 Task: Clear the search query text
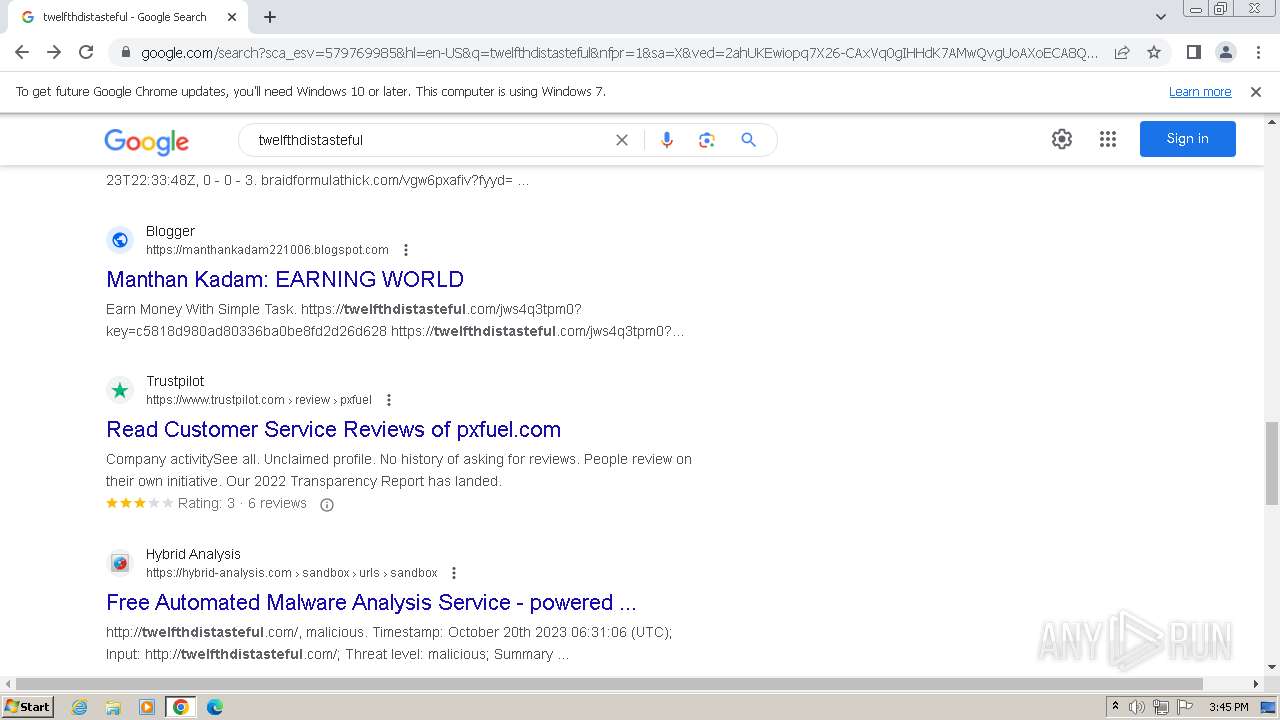[622, 140]
